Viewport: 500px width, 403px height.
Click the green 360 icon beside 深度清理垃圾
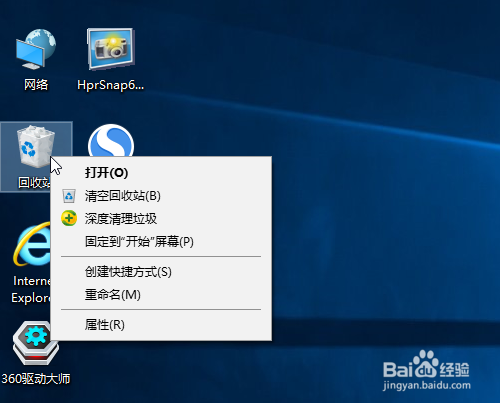69,218
